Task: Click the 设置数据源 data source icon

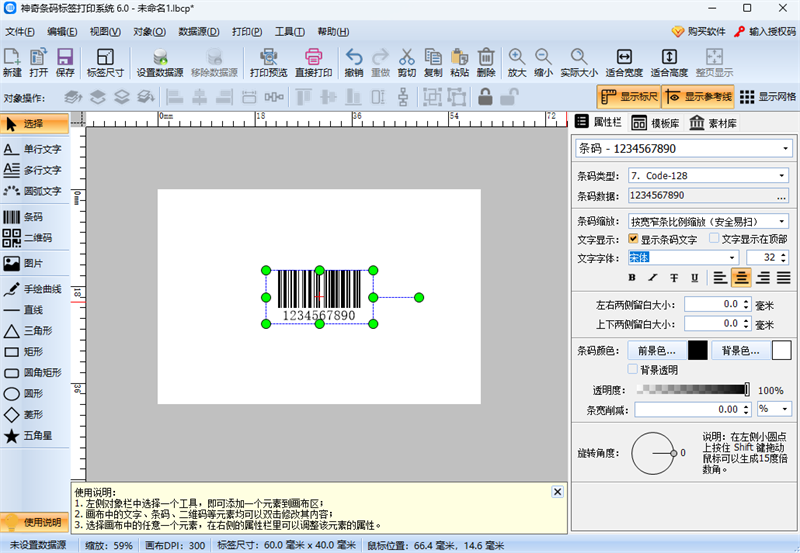Action: point(160,62)
